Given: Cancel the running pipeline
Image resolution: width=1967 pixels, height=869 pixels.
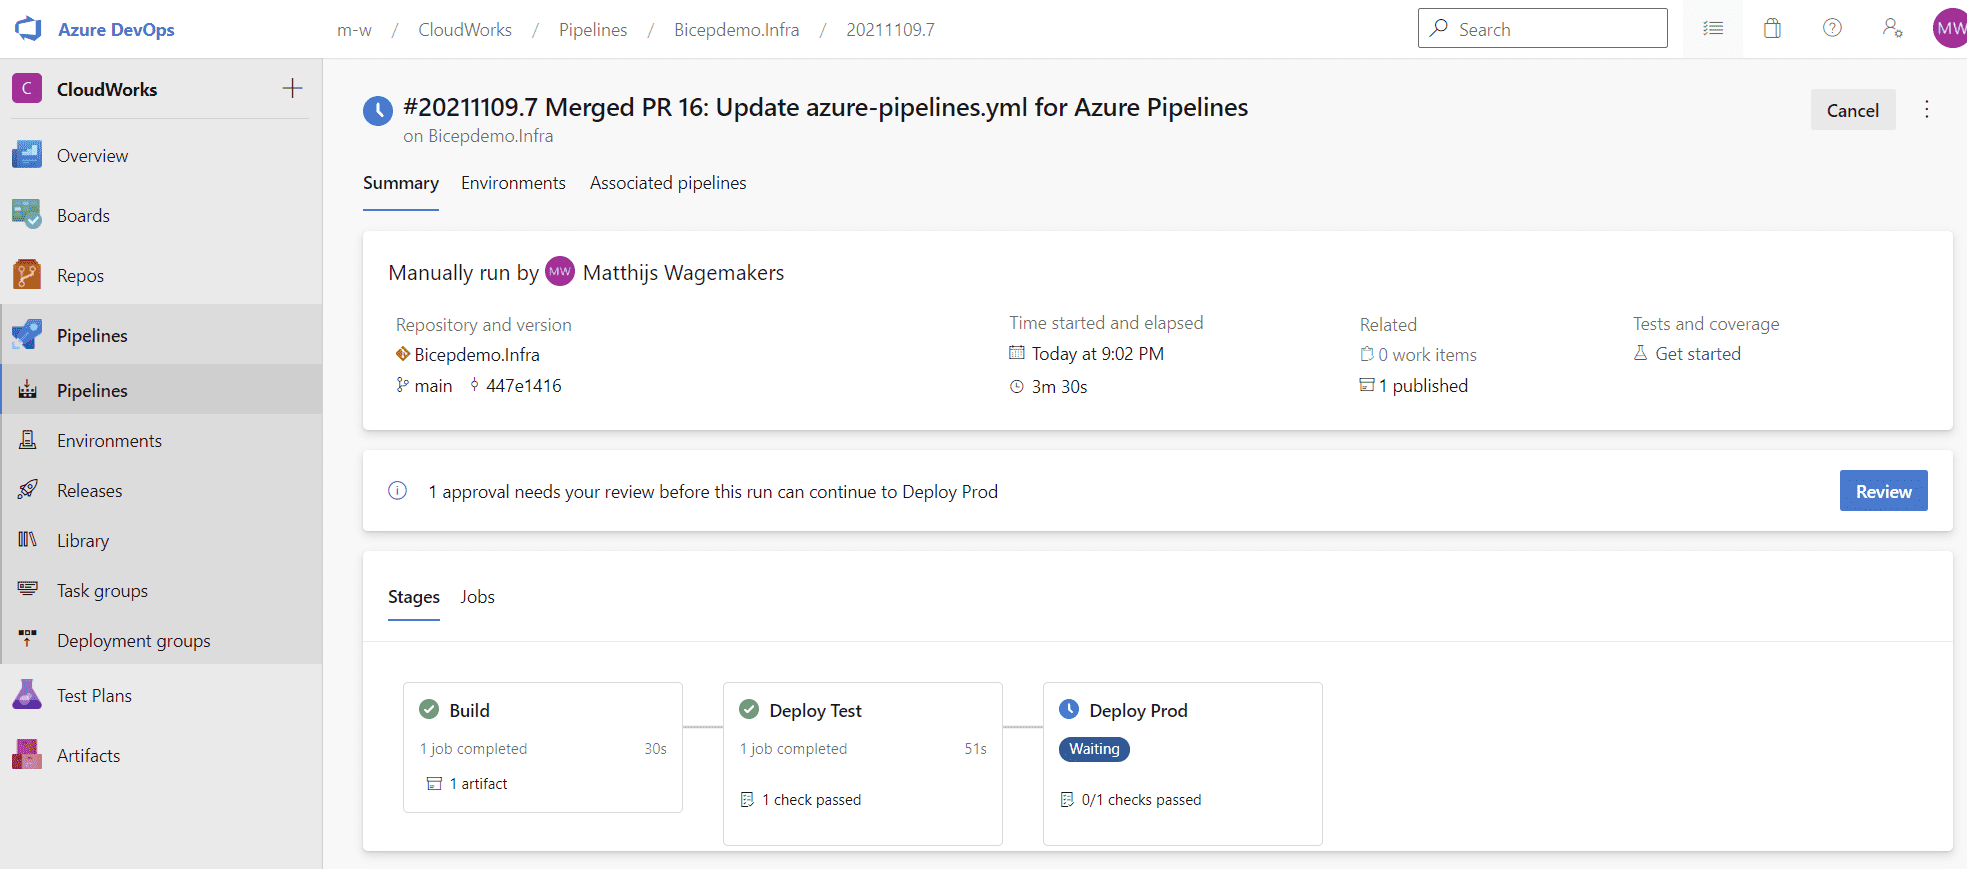Looking at the screenshot, I should click(1852, 110).
